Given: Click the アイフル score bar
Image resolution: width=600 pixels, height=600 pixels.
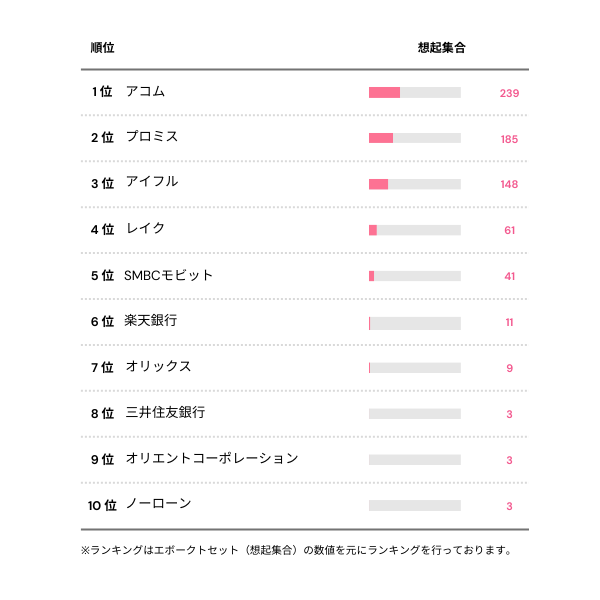Looking at the screenshot, I should coord(415,184).
